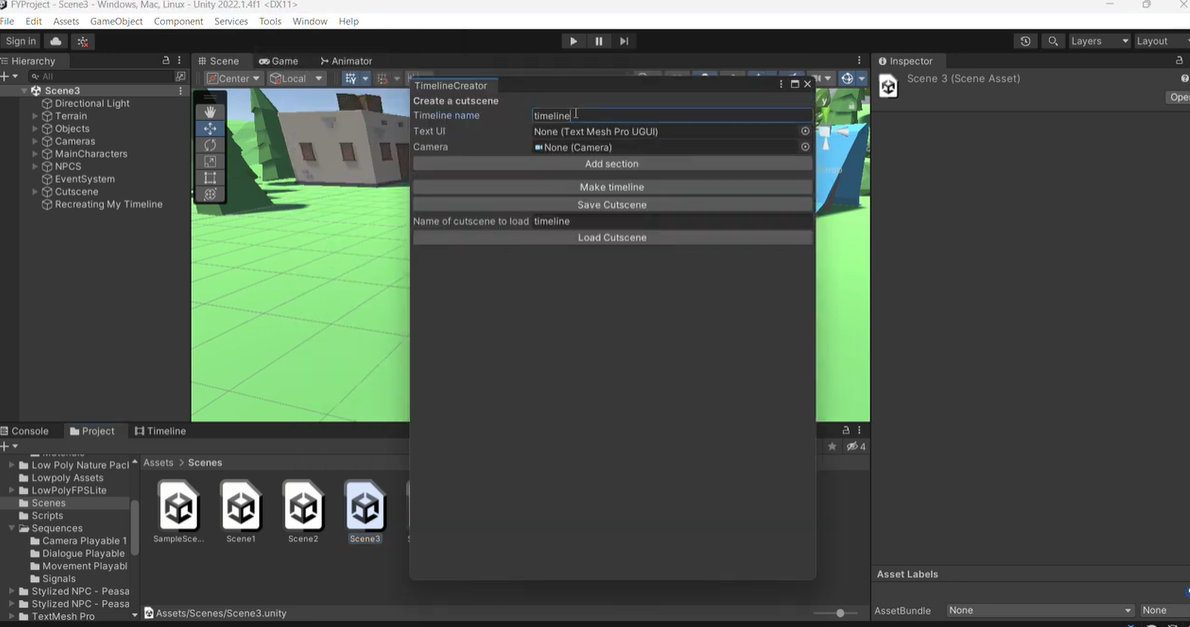Screen dimensions: 1190x627
Task: Click the Save Cutscene button
Action: (x=612, y=205)
